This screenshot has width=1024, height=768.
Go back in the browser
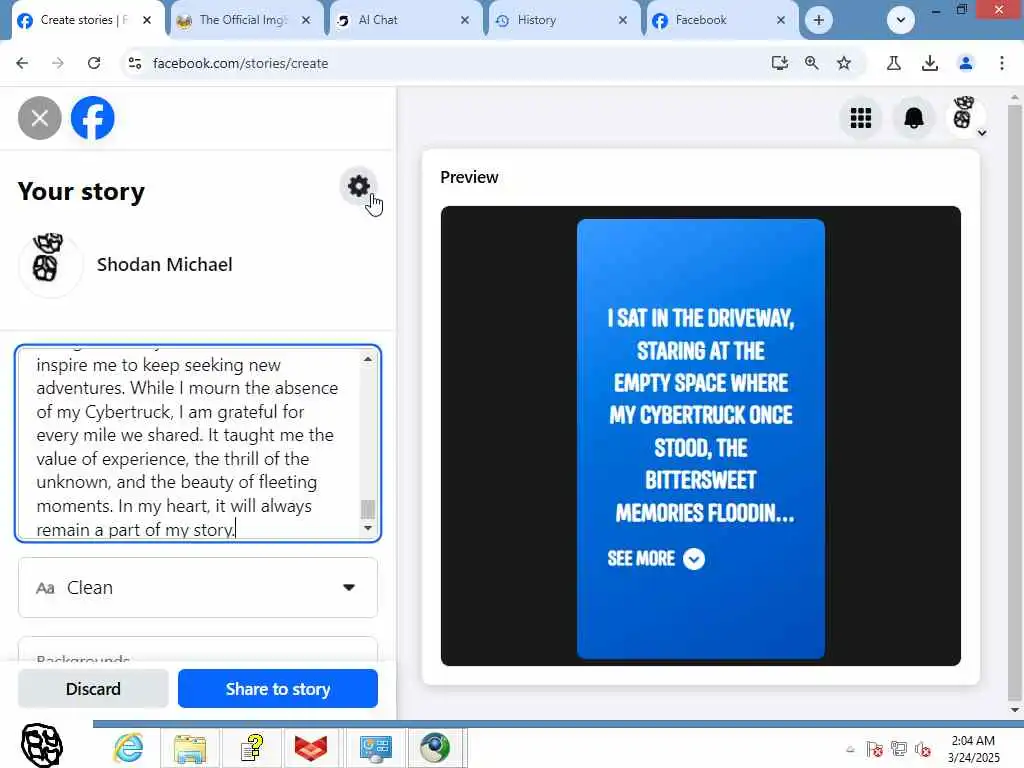(x=22, y=63)
